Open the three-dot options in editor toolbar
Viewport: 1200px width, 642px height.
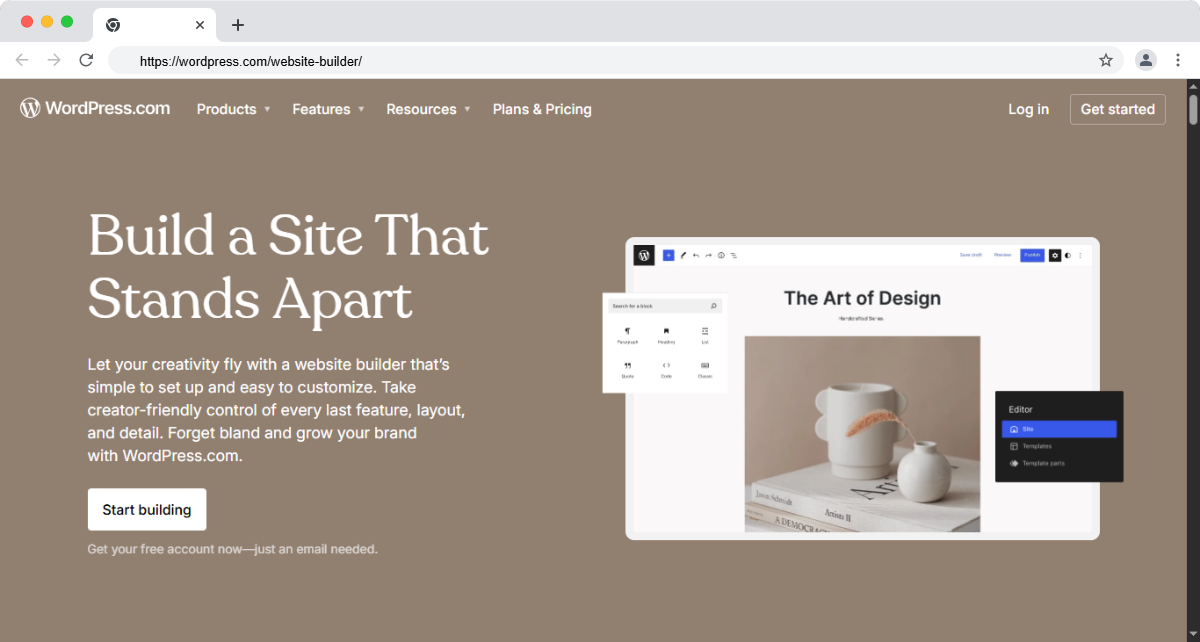pos(1080,255)
